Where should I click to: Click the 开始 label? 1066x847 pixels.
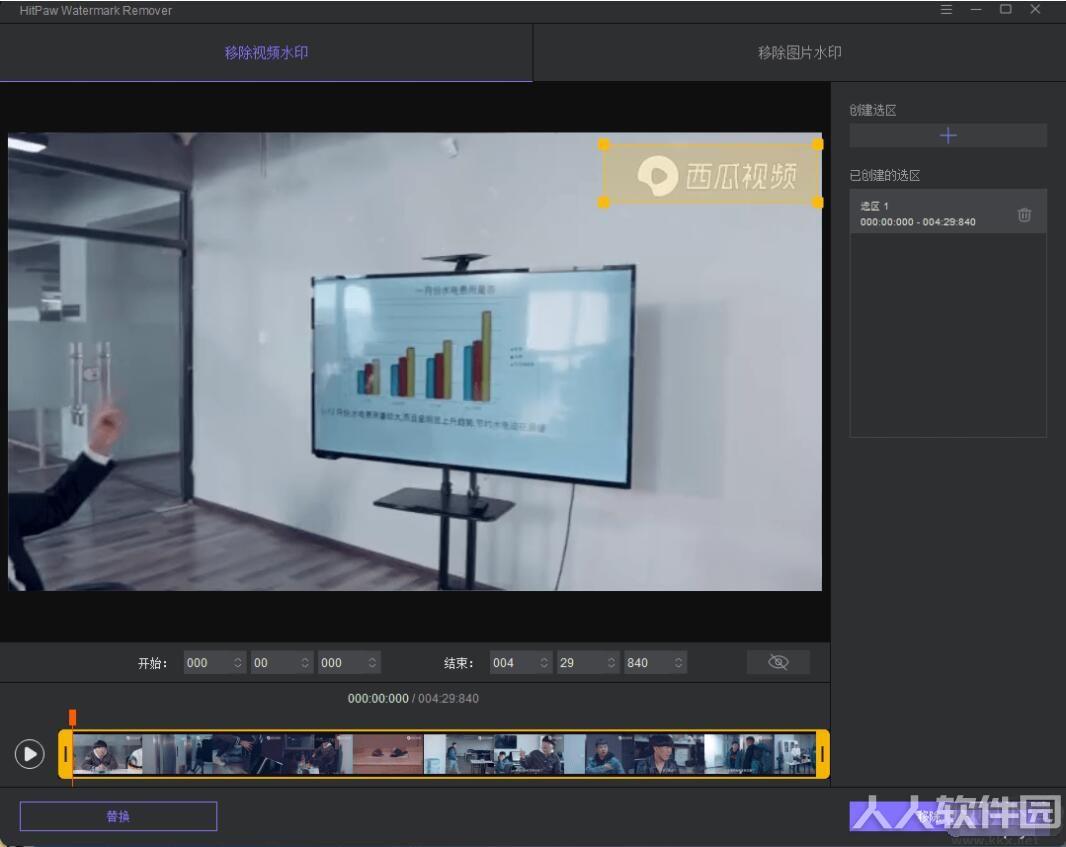(x=152, y=663)
